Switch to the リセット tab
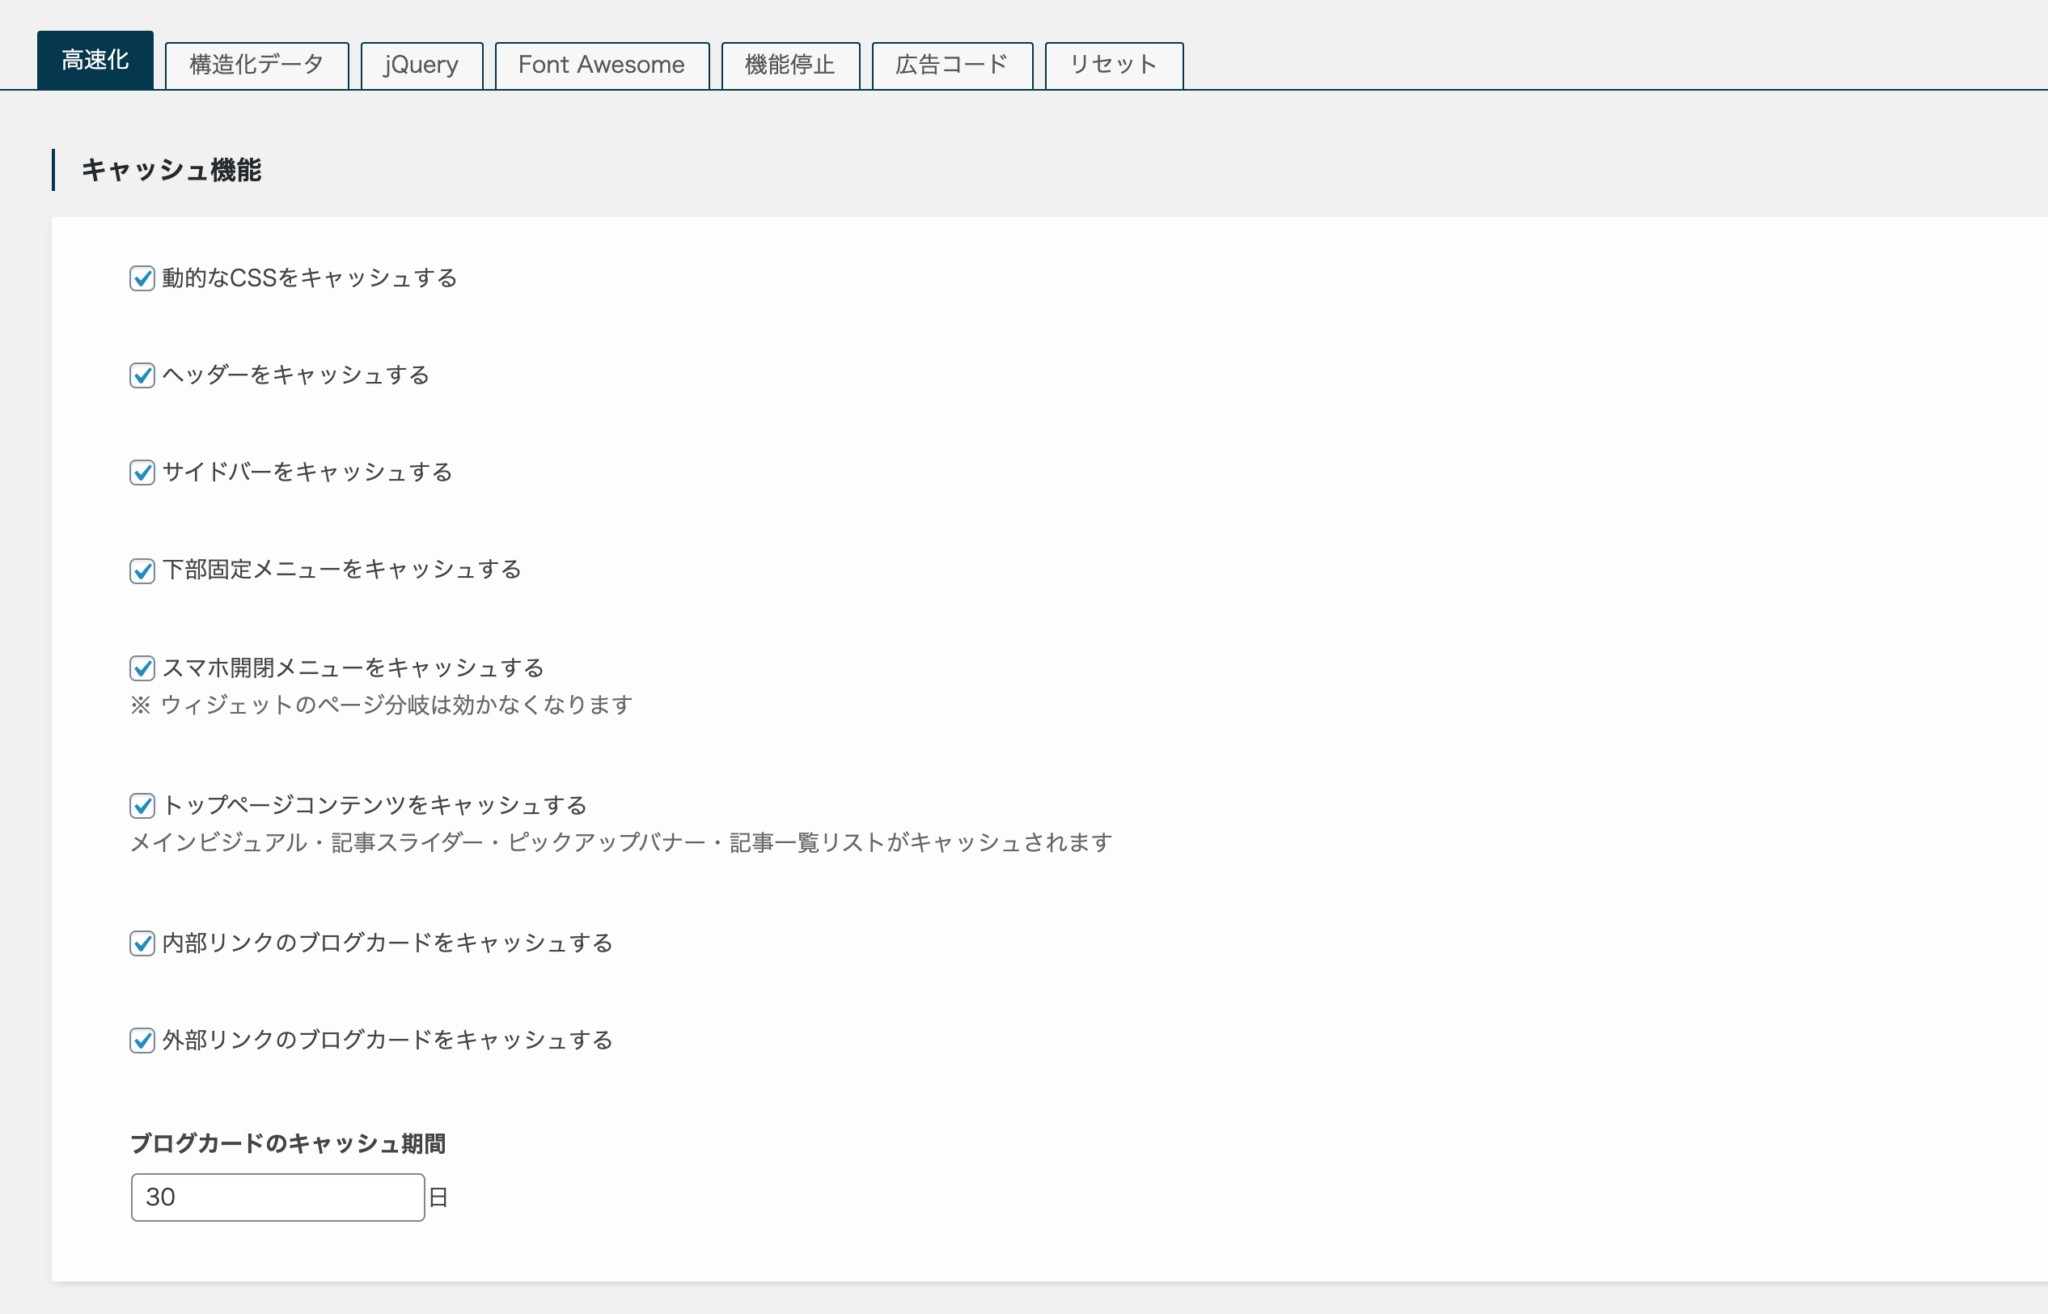The width and height of the screenshot is (2048, 1314). pos(1113,65)
